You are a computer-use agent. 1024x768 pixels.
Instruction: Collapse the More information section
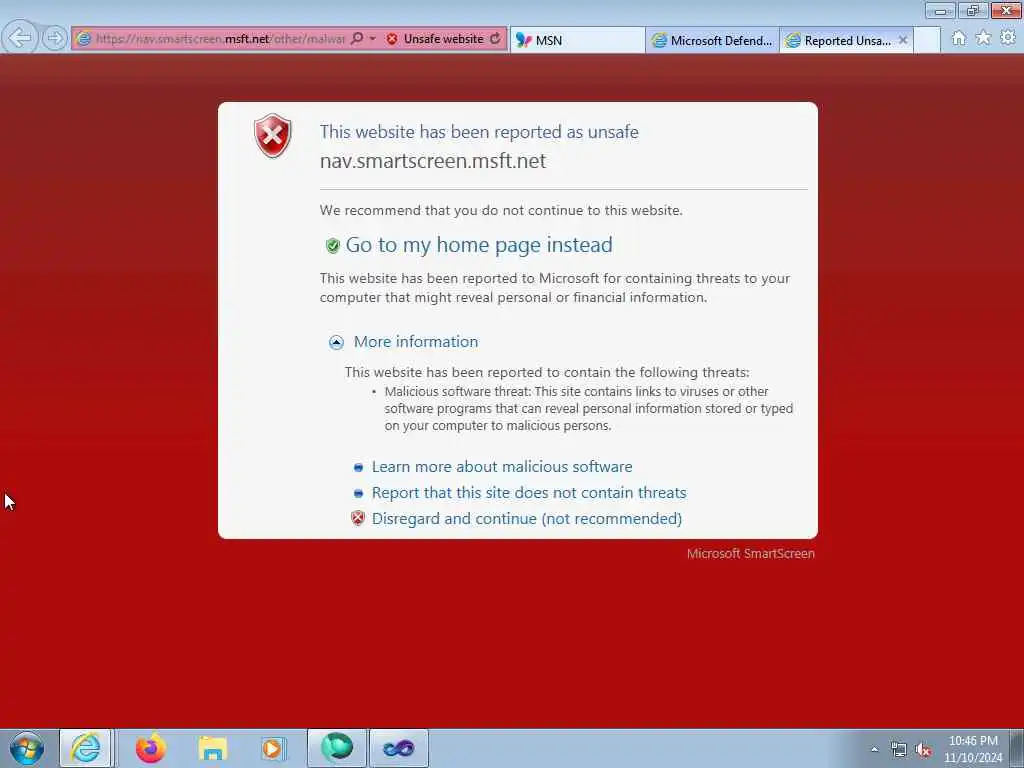pos(336,342)
